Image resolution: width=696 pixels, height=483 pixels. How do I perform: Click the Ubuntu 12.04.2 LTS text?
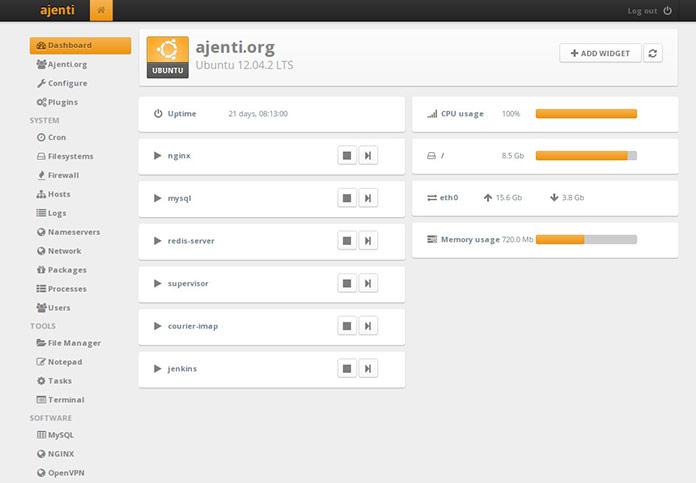coord(244,65)
